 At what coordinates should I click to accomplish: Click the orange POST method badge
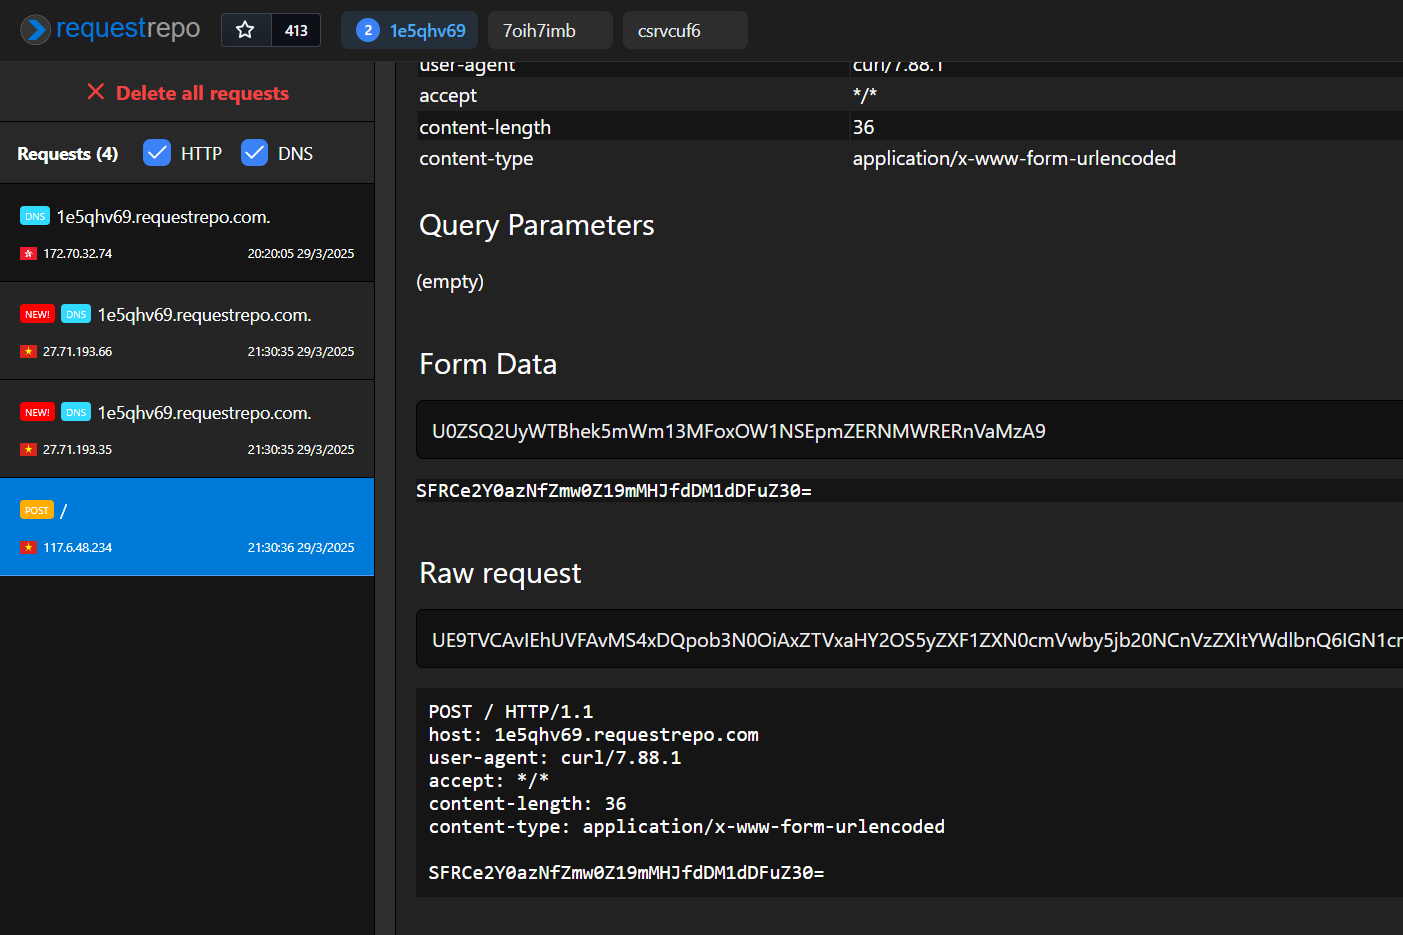pyautogui.click(x=37, y=510)
